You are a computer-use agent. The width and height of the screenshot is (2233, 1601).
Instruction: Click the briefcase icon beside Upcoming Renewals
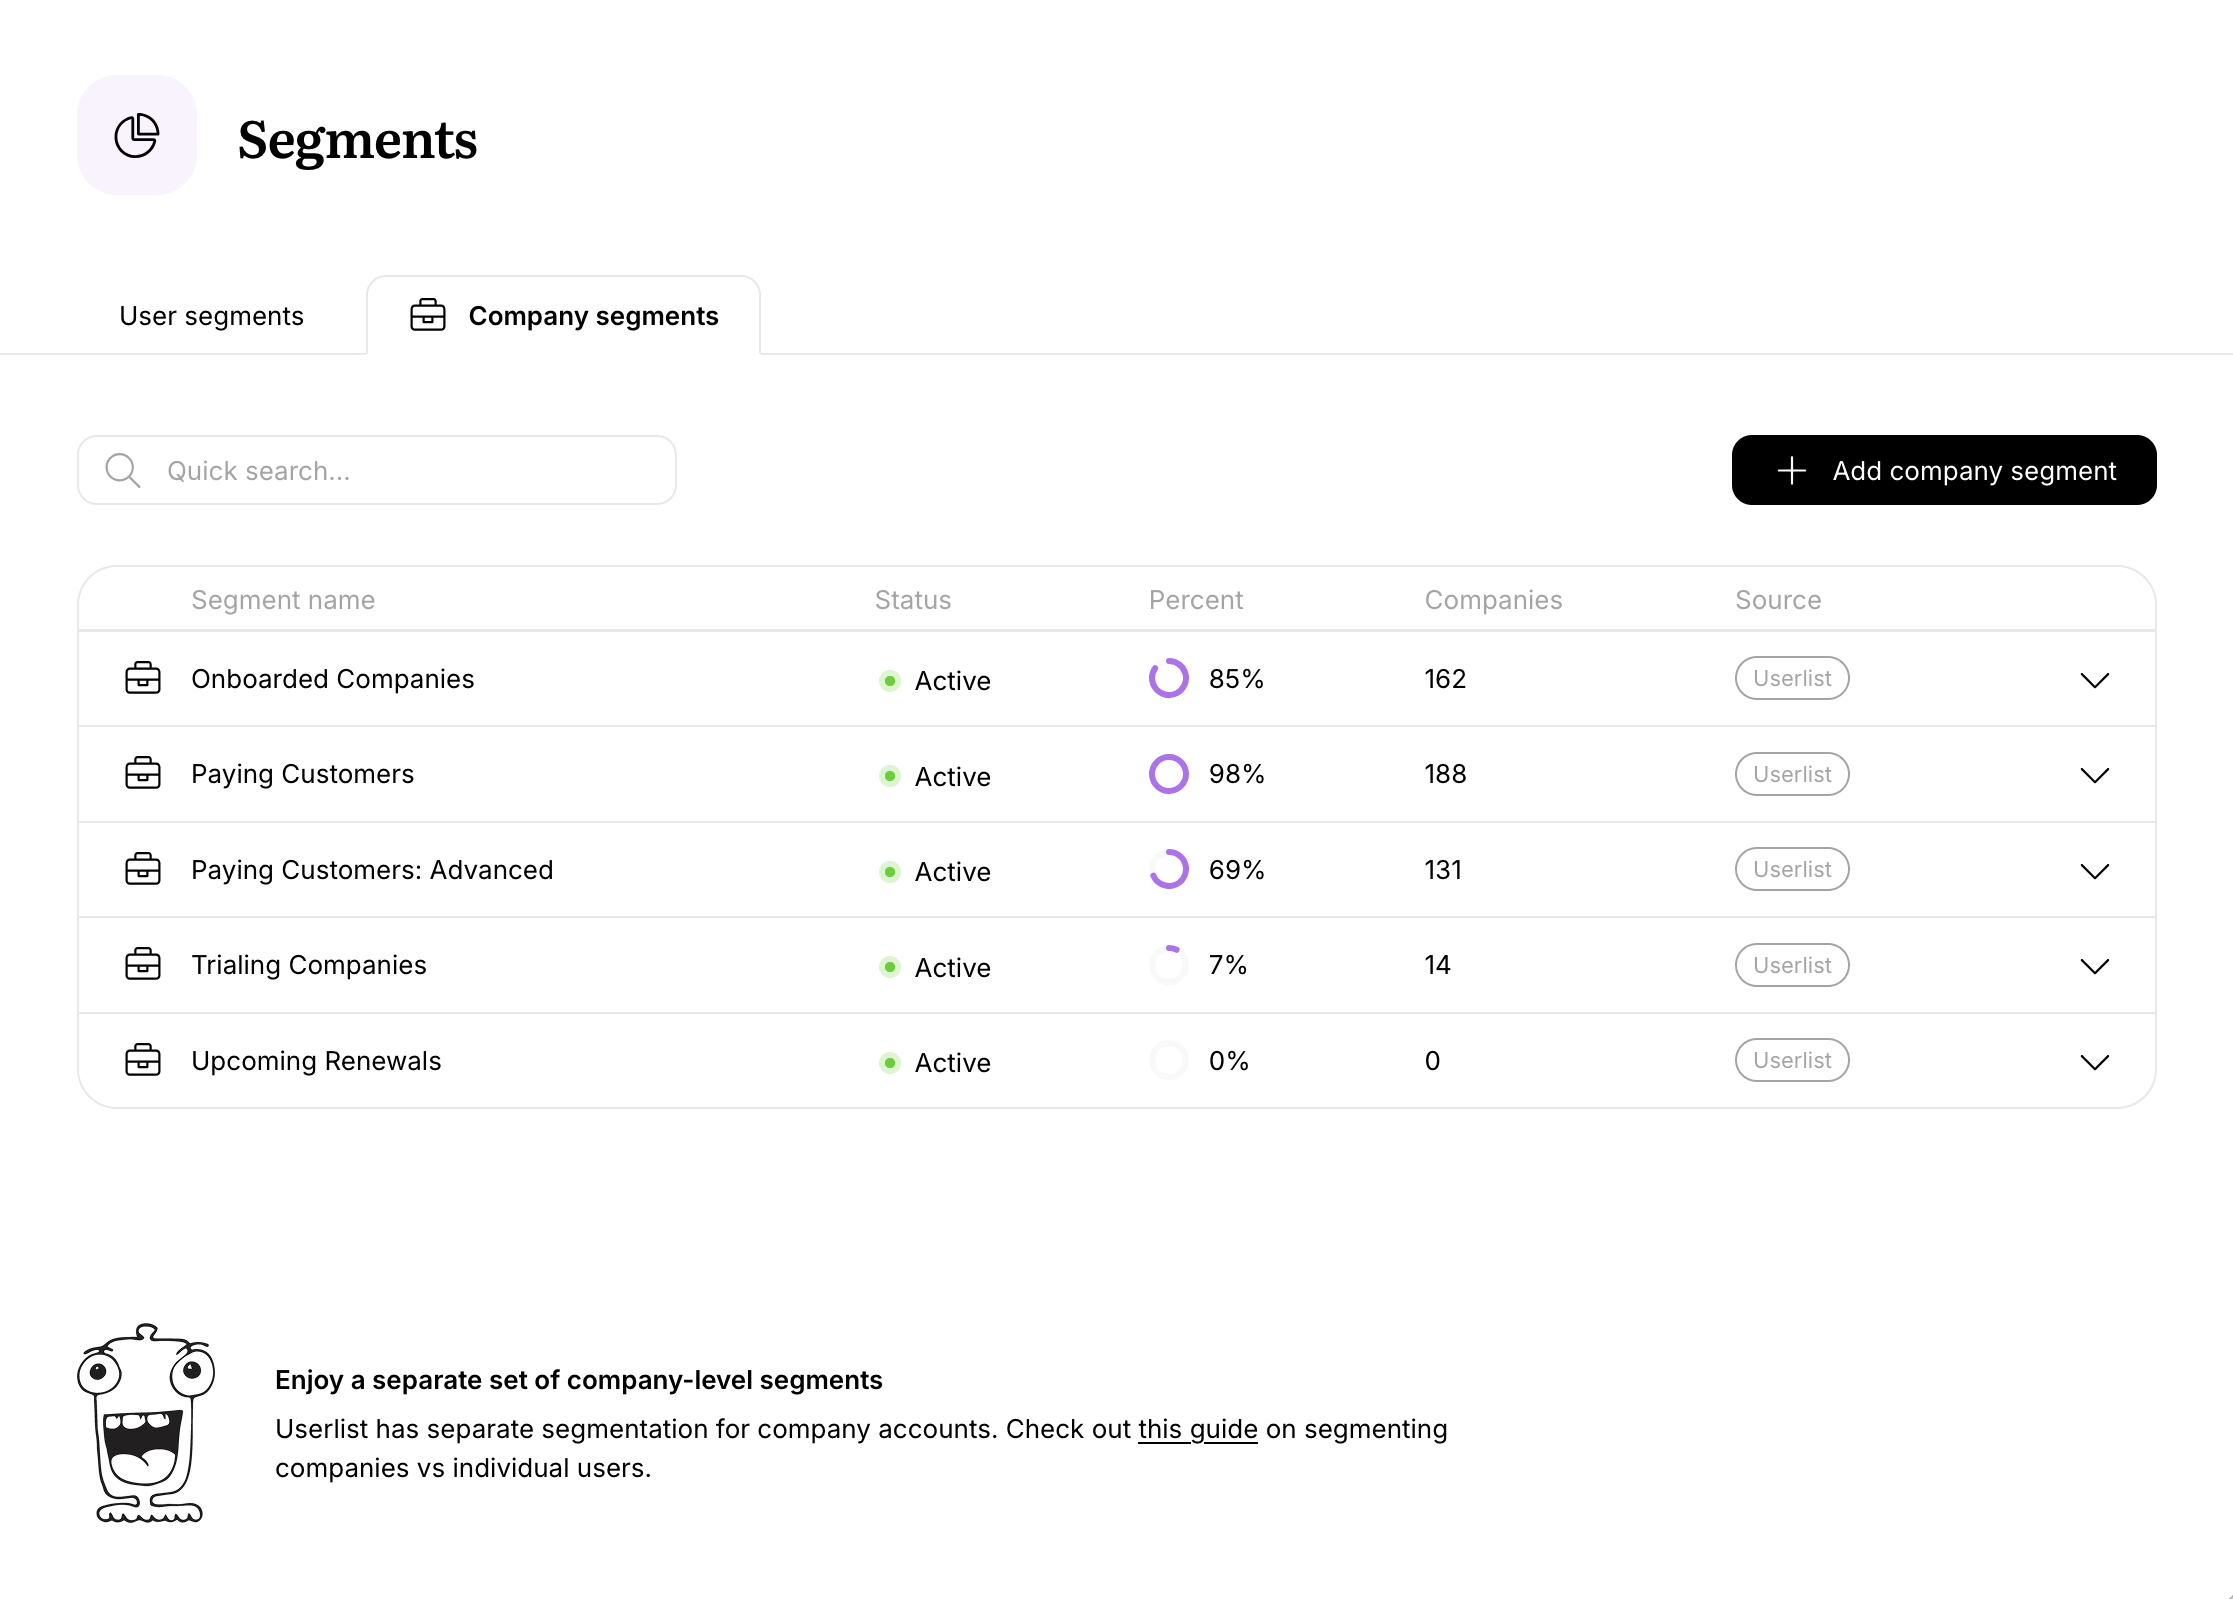point(144,1060)
